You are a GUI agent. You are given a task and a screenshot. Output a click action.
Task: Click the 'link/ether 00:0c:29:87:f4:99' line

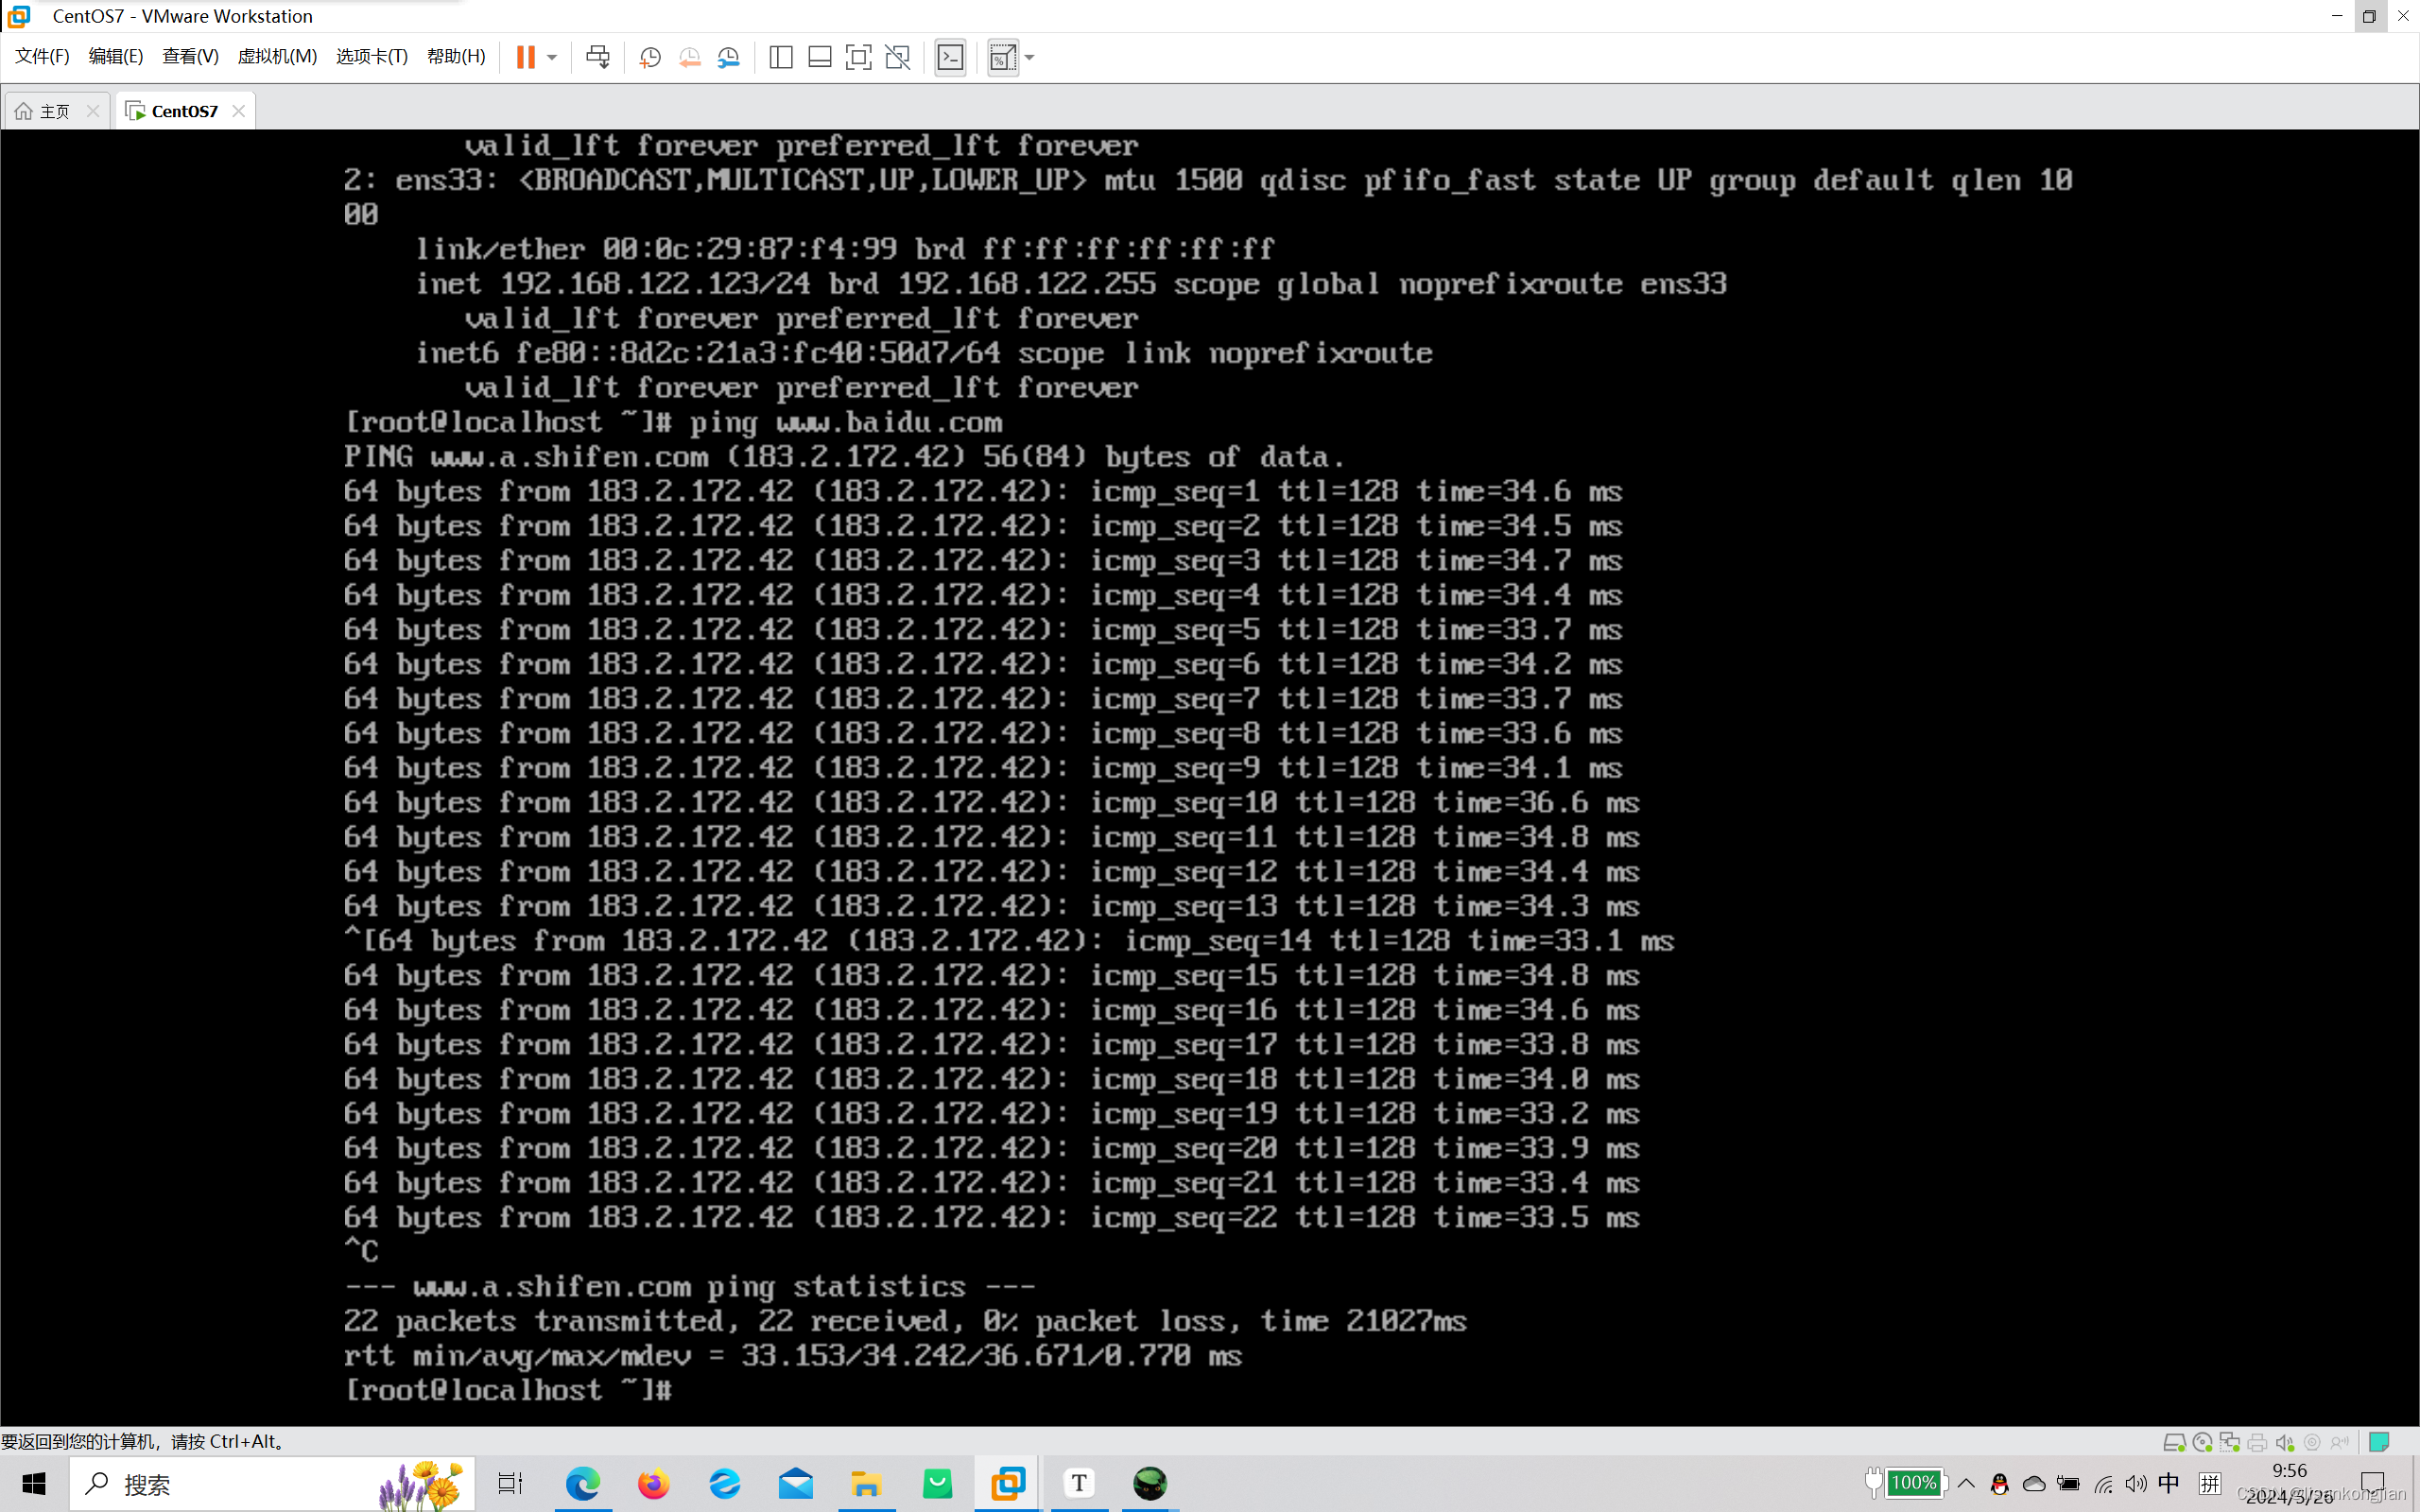coord(845,249)
